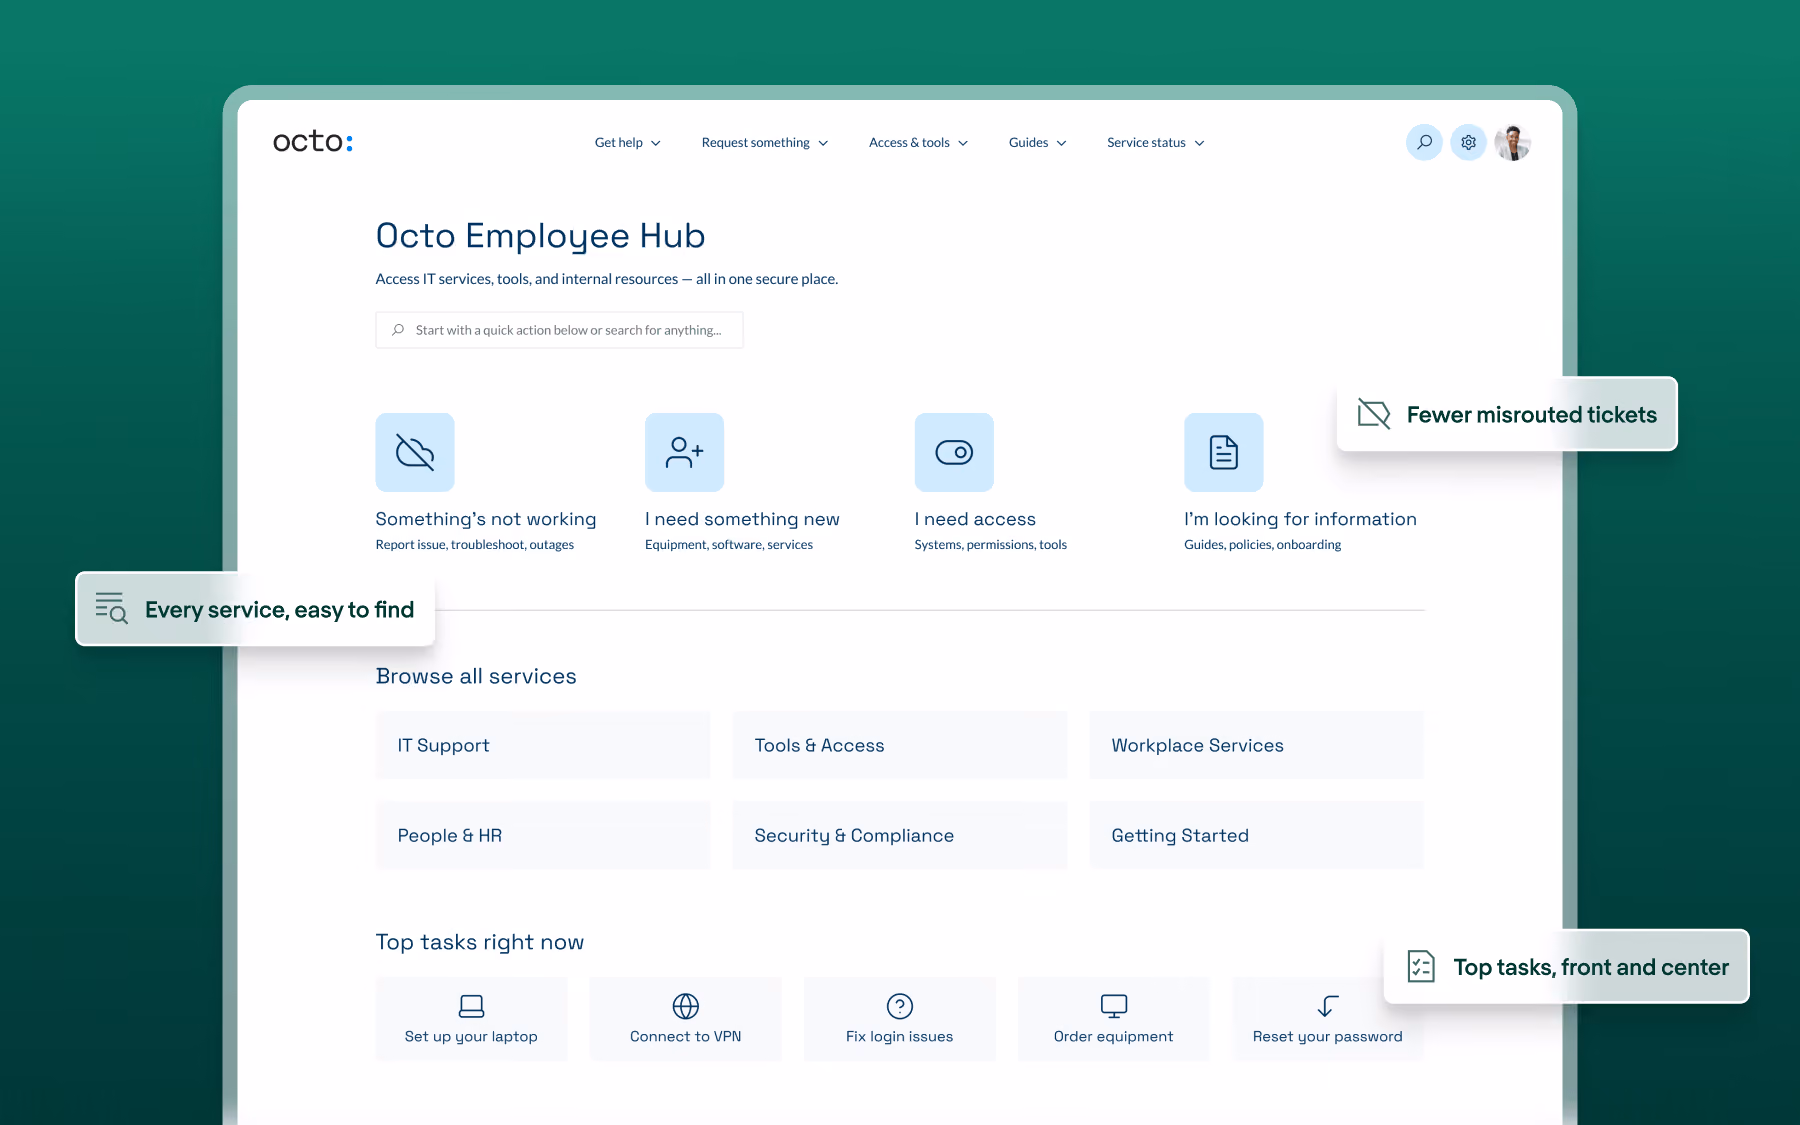1800x1125 pixels.
Task: Click the globe icon for VPN
Action: coord(686,1005)
